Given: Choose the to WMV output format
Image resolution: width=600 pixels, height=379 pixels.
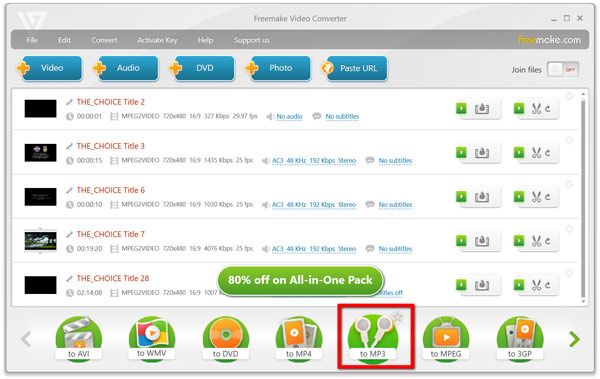Looking at the screenshot, I should click(152, 337).
